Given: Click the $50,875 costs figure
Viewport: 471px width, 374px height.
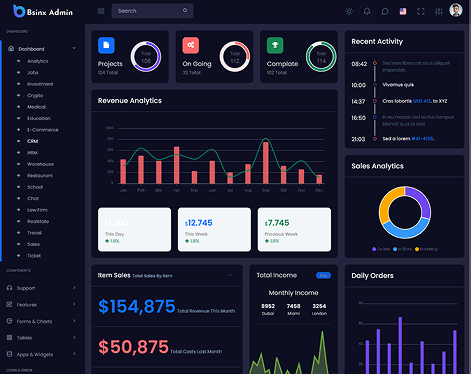Looking at the screenshot, I should (133, 347).
